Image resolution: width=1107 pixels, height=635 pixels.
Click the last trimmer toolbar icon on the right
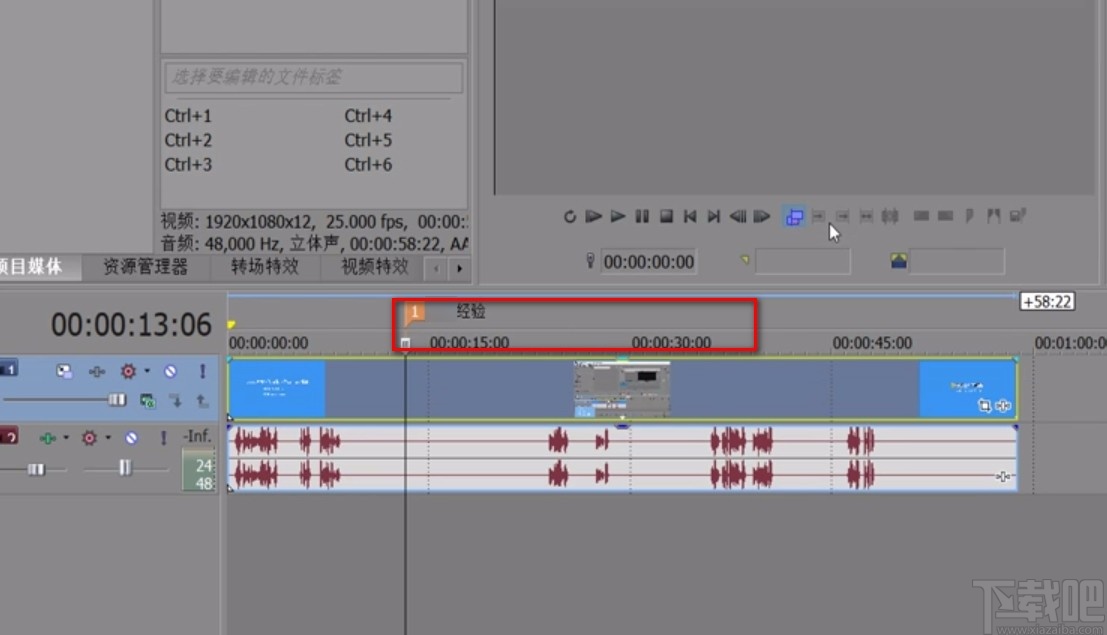point(1017,216)
